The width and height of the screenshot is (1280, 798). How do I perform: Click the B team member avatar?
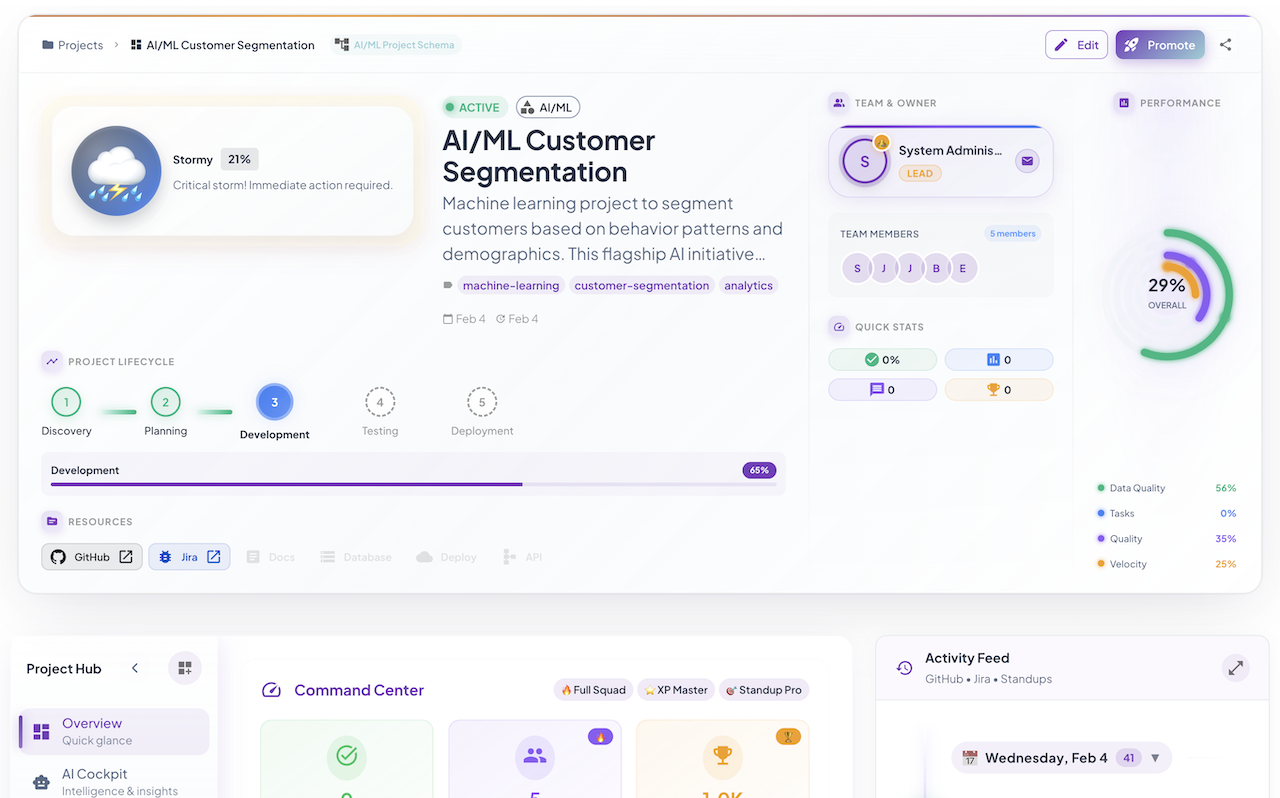(936, 268)
